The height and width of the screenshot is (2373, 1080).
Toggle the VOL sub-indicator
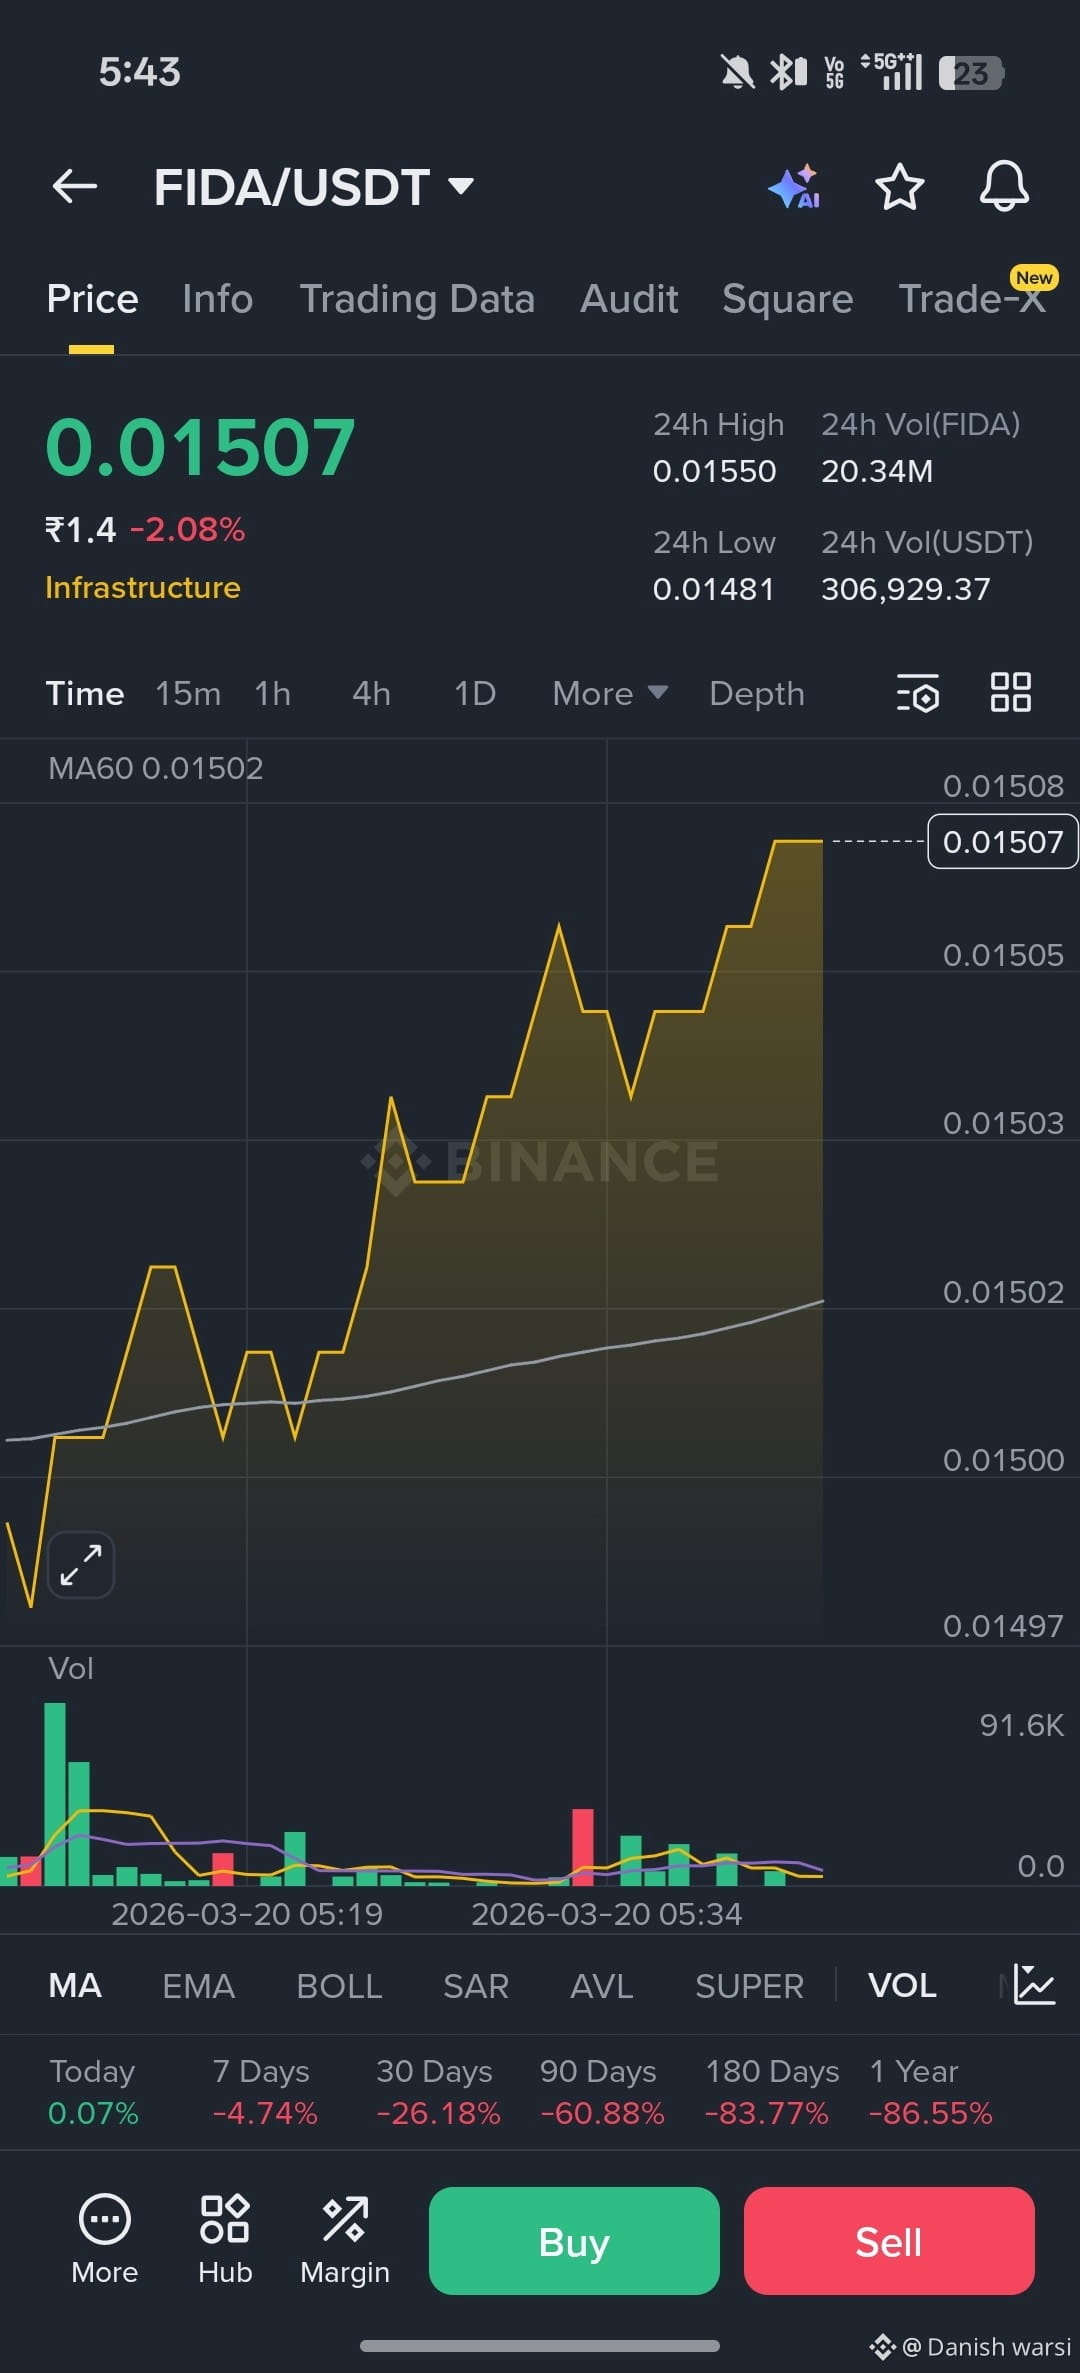[x=902, y=1985]
